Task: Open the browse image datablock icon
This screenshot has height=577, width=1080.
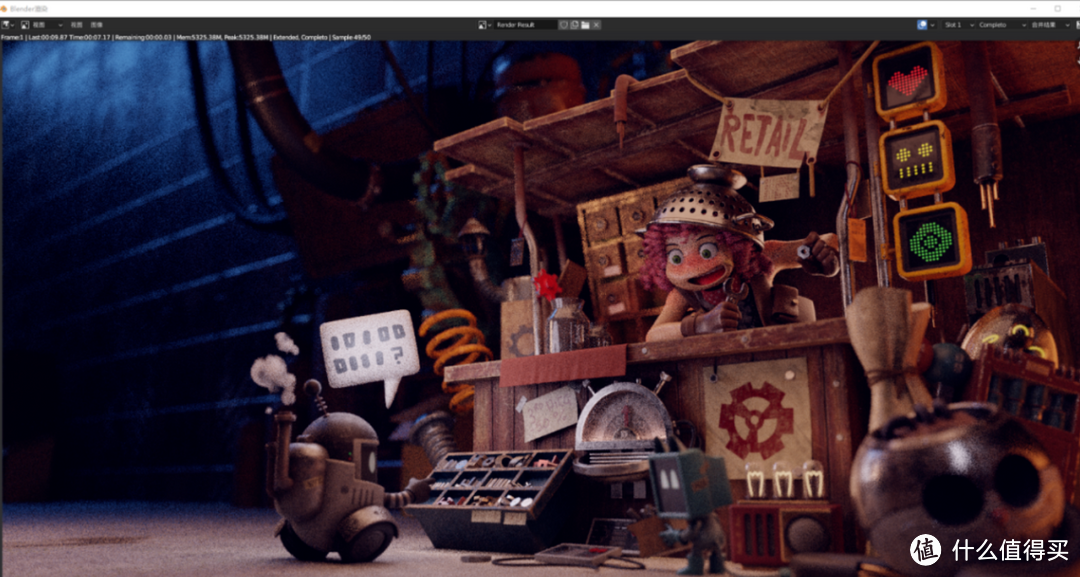Action: click(x=485, y=25)
